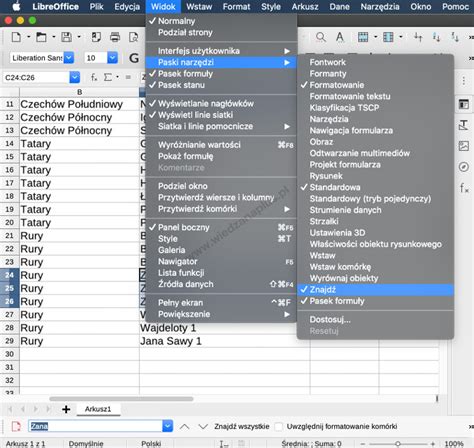Click the Insert row icon

pyautogui.click(x=363, y=37)
